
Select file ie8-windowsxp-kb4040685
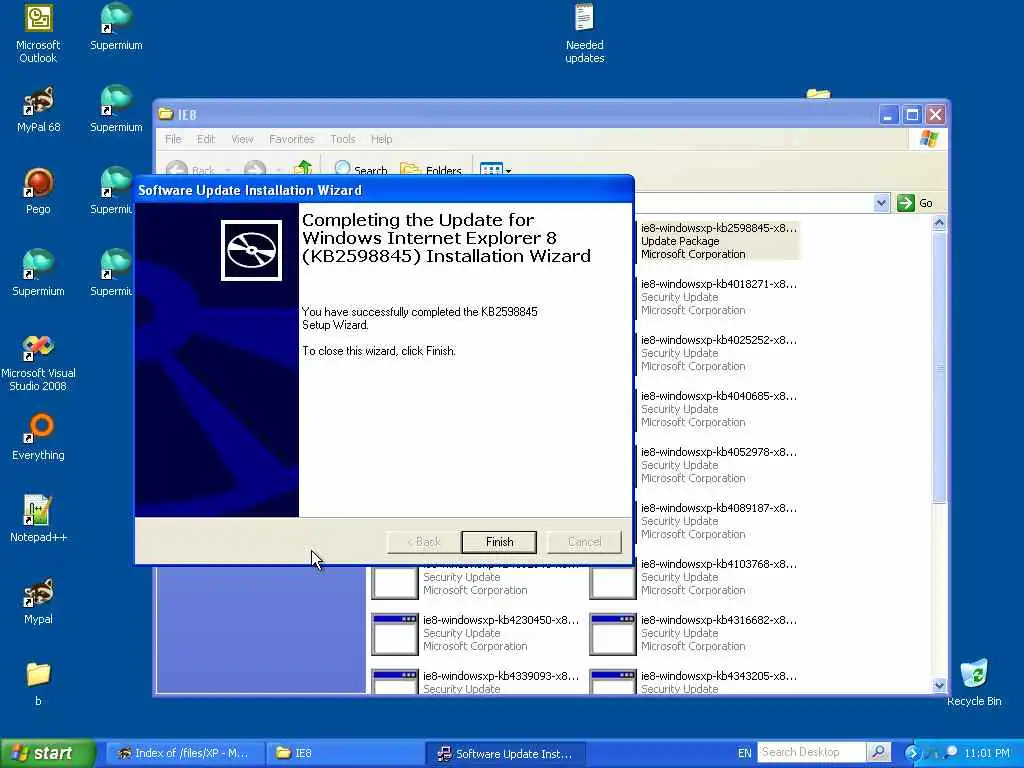[718, 409]
